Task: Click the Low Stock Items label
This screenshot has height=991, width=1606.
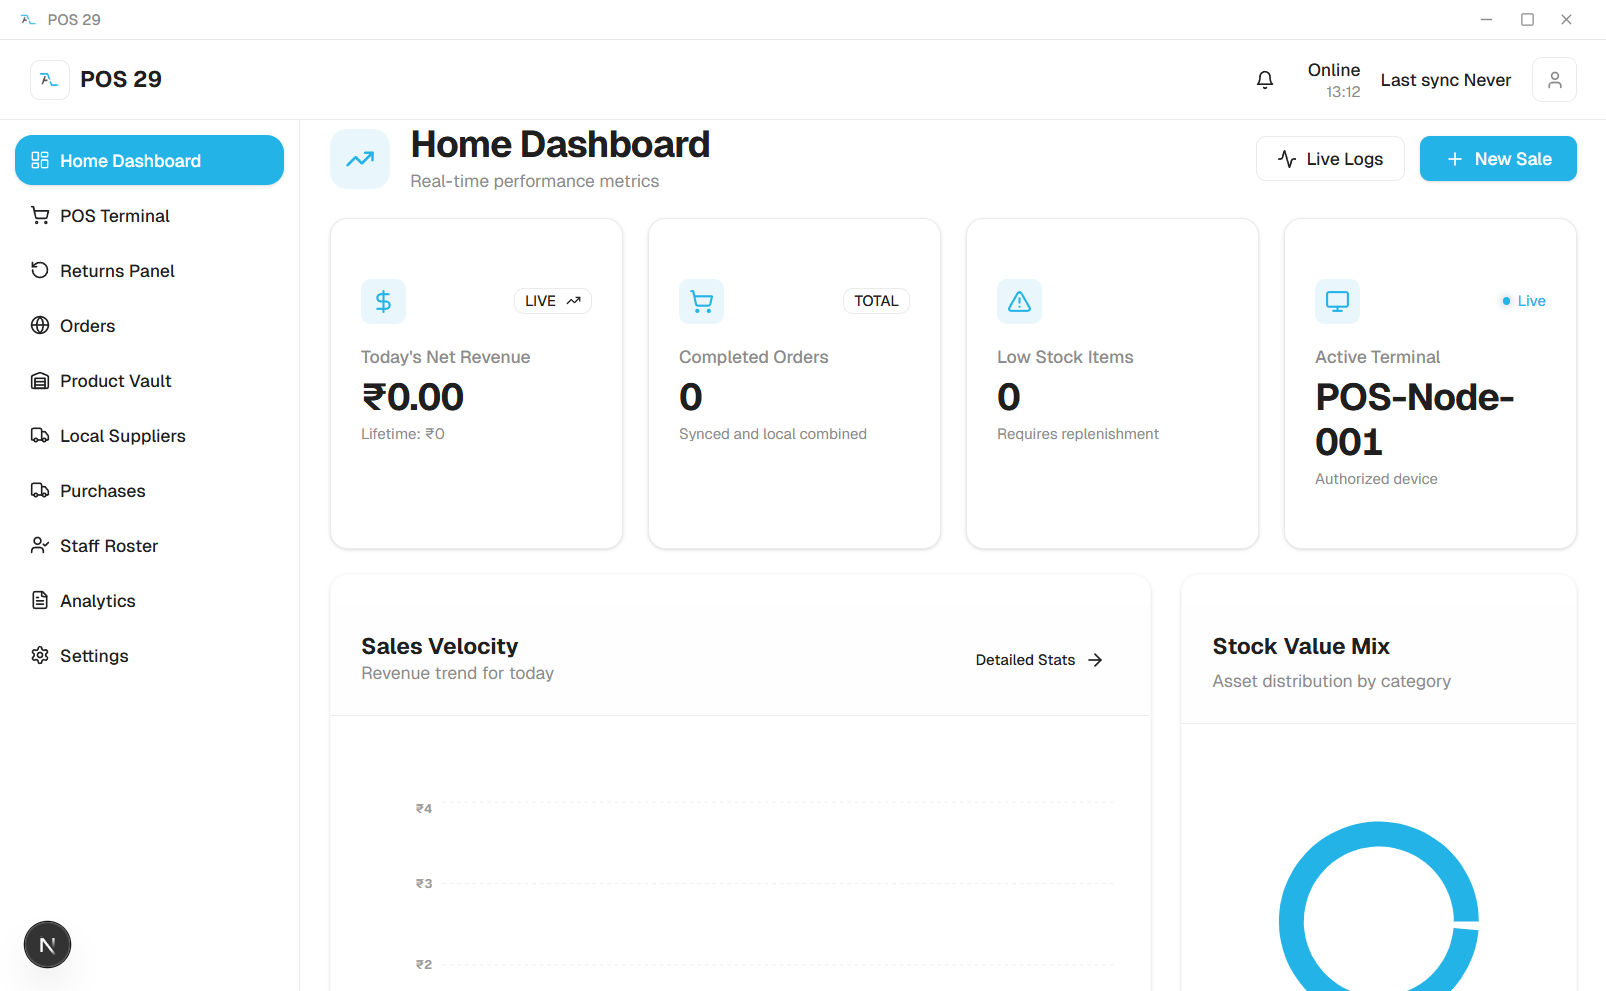Action: 1065,357
